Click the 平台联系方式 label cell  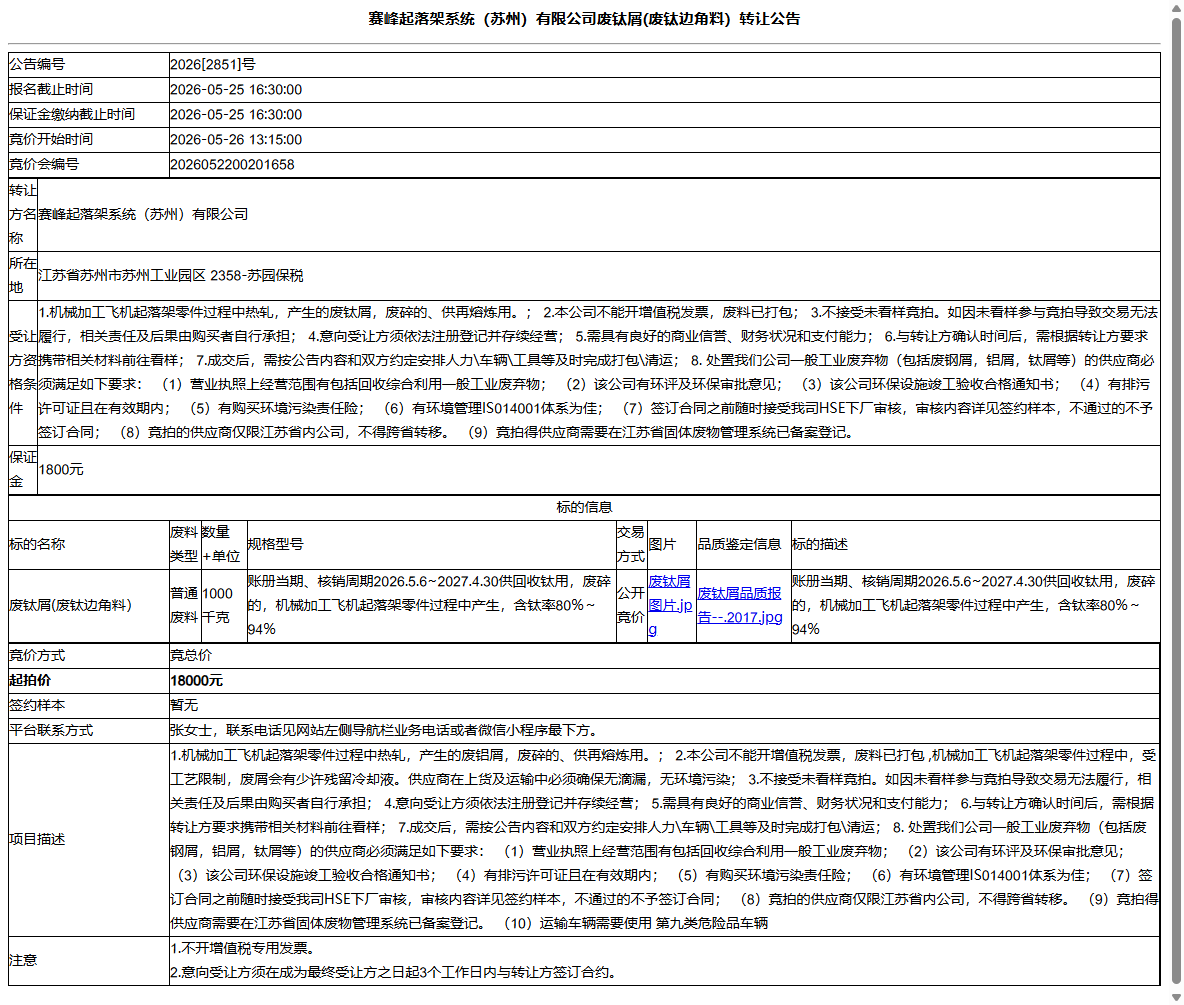tap(88, 730)
